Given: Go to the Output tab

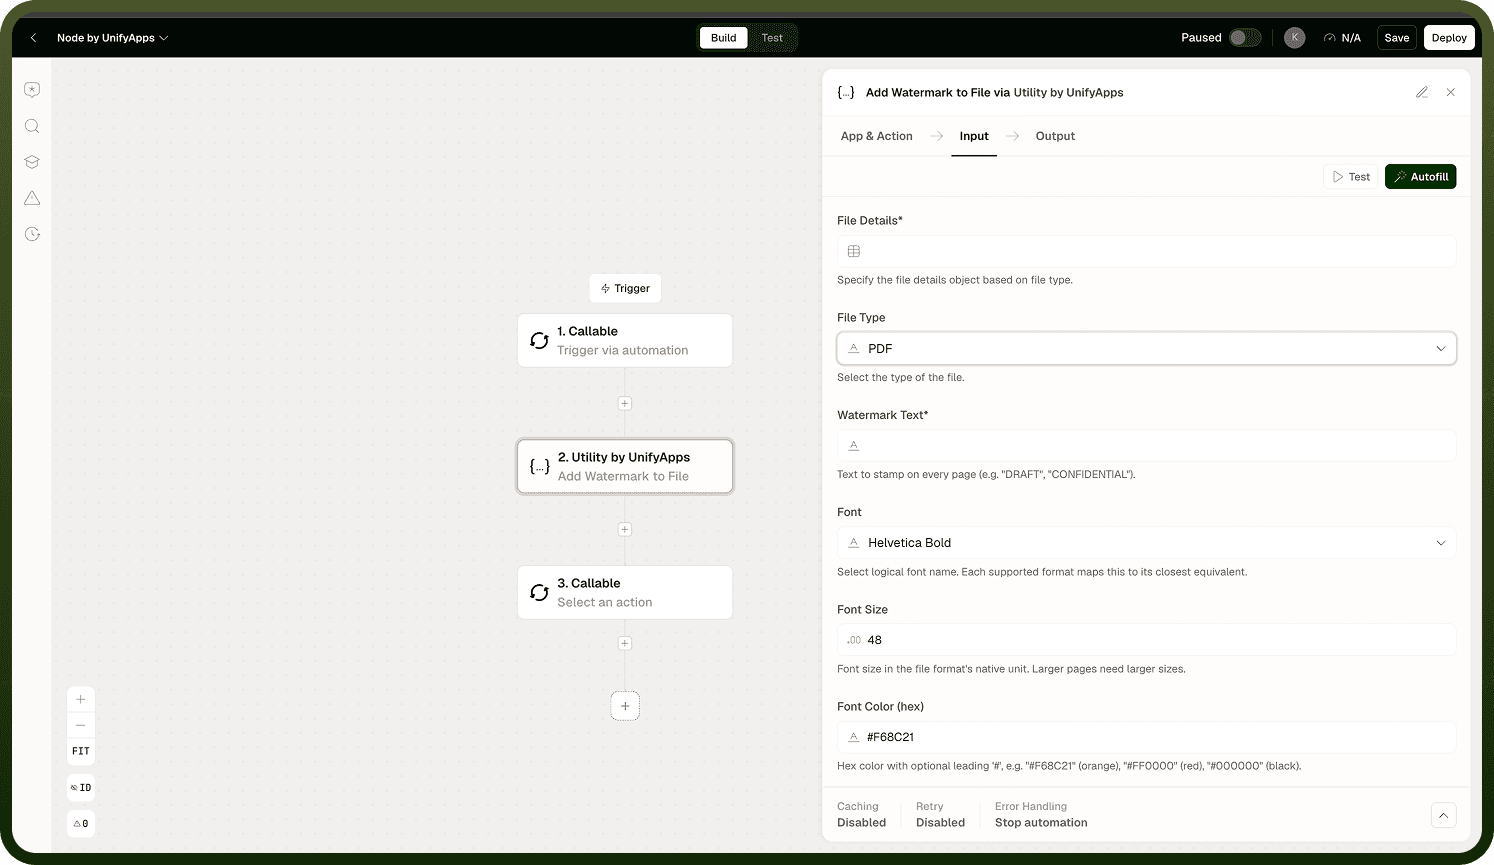Looking at the screenshot, I should [x=1055, y=136].
